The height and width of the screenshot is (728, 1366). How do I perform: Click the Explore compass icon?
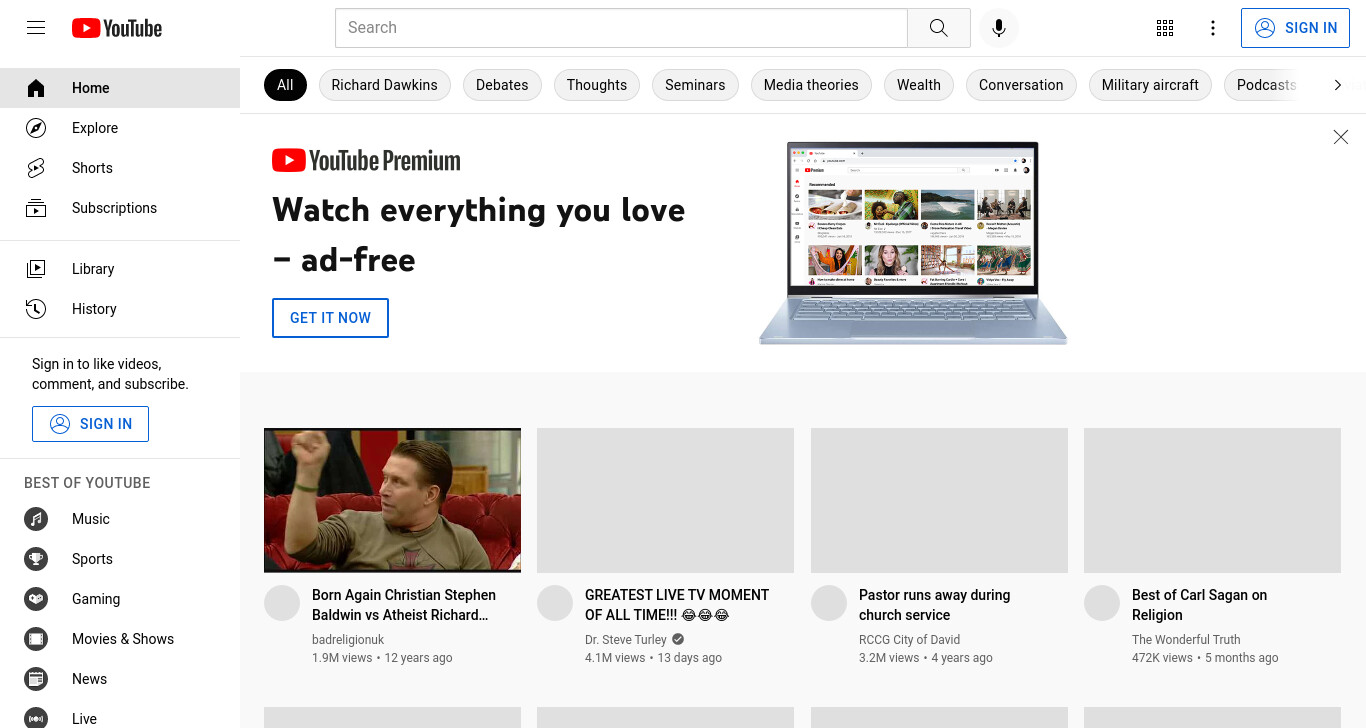pos(36,128)
